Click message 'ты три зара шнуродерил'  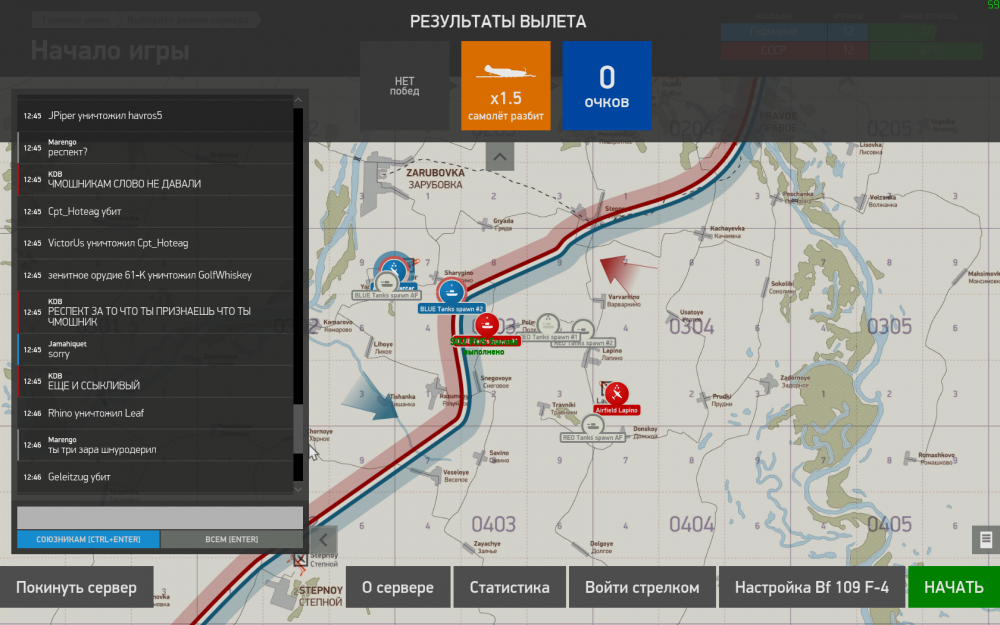pos(155,445)
